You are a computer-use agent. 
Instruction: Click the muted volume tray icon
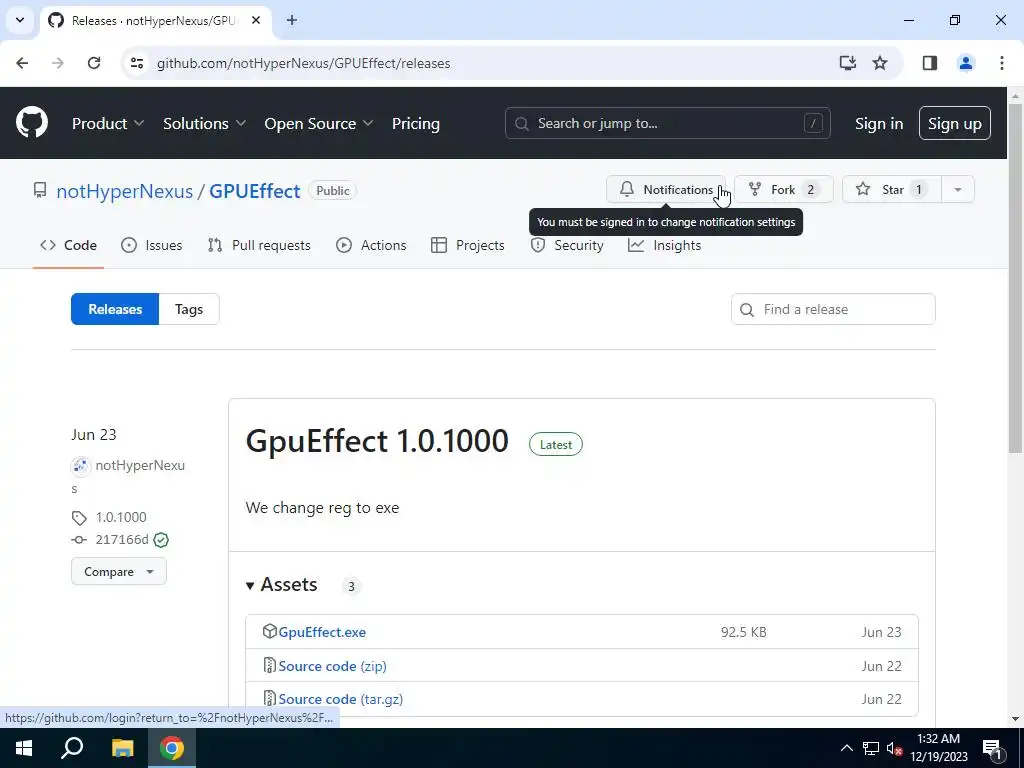[895, 748]
